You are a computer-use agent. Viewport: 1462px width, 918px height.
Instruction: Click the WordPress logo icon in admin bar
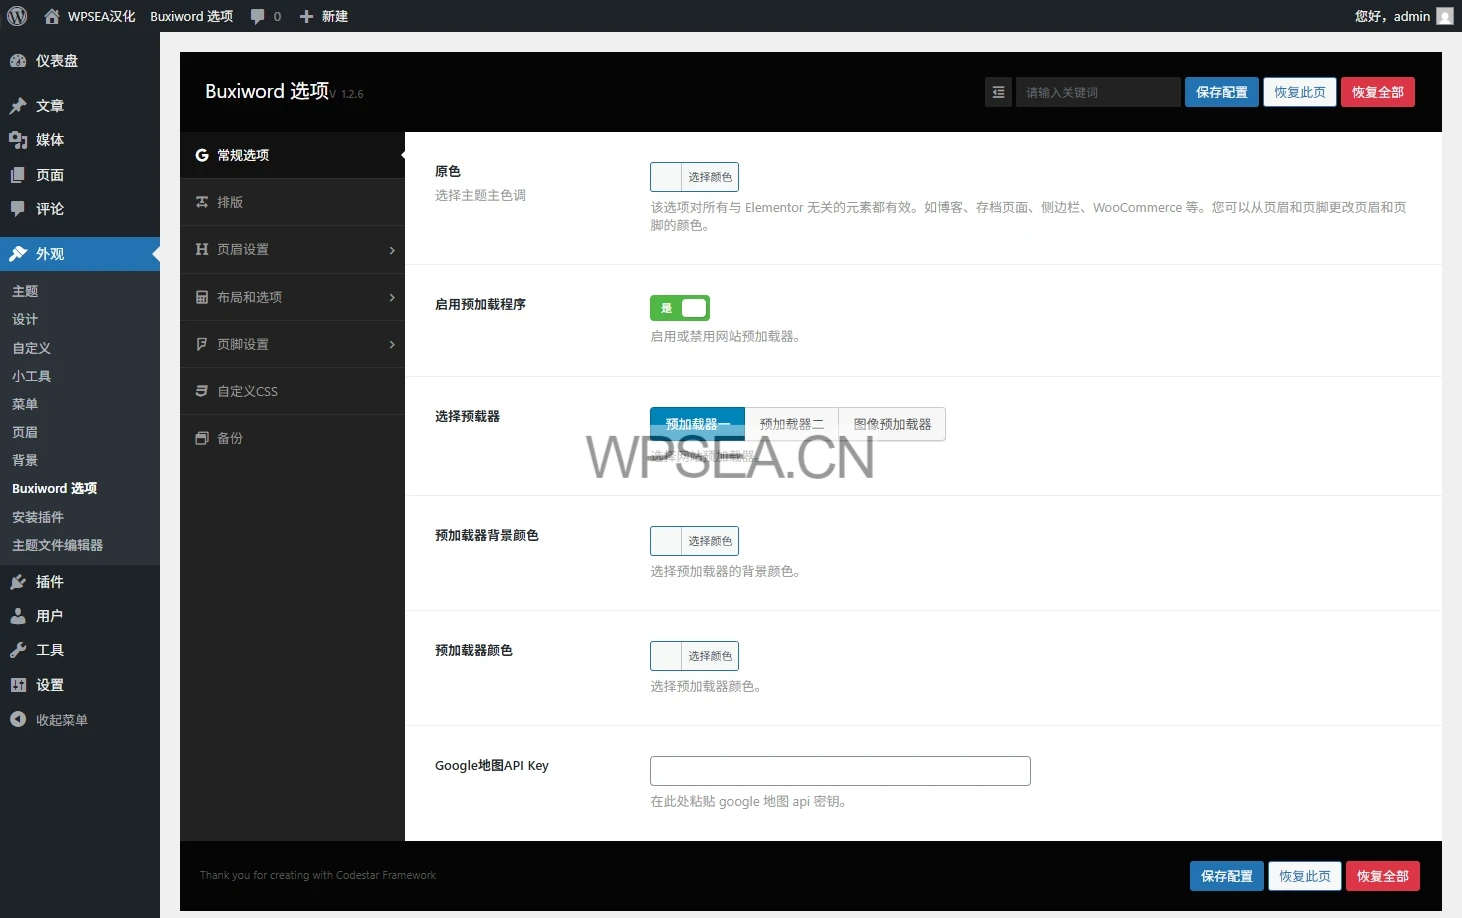click(17, 16)
